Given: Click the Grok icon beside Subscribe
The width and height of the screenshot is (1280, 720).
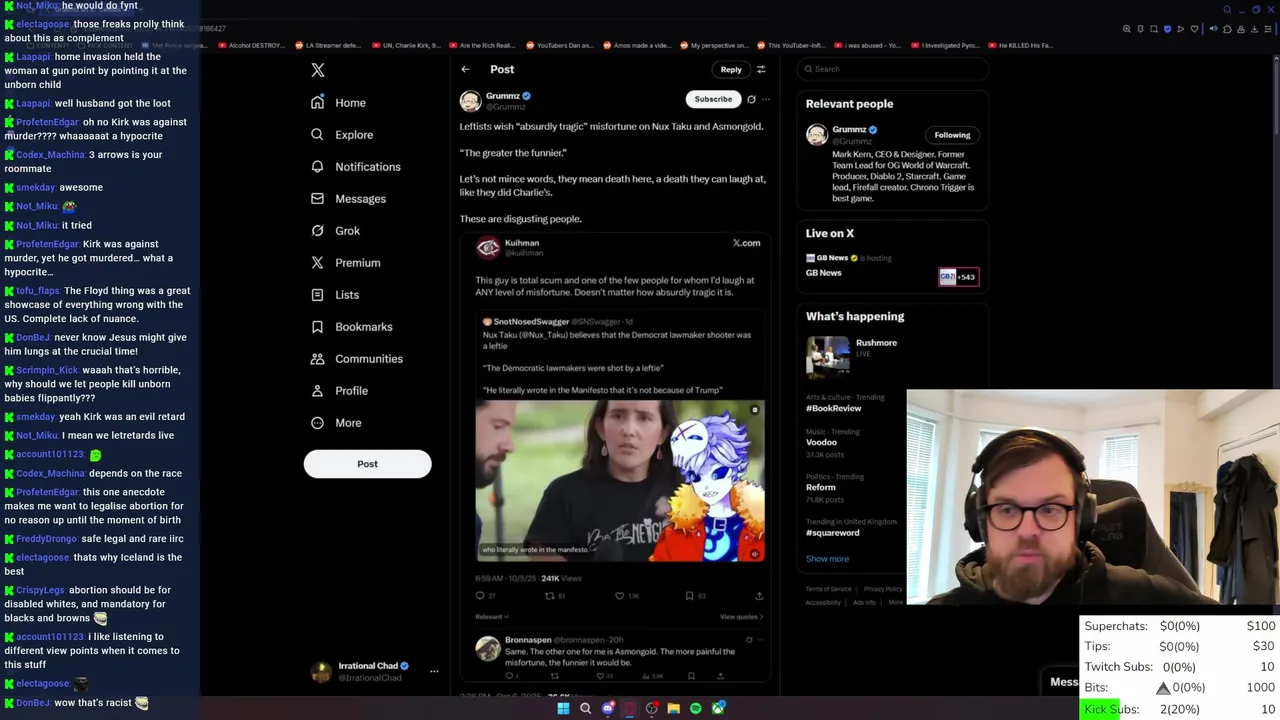Looking at the screenshot, I should (x=751, y=99).
